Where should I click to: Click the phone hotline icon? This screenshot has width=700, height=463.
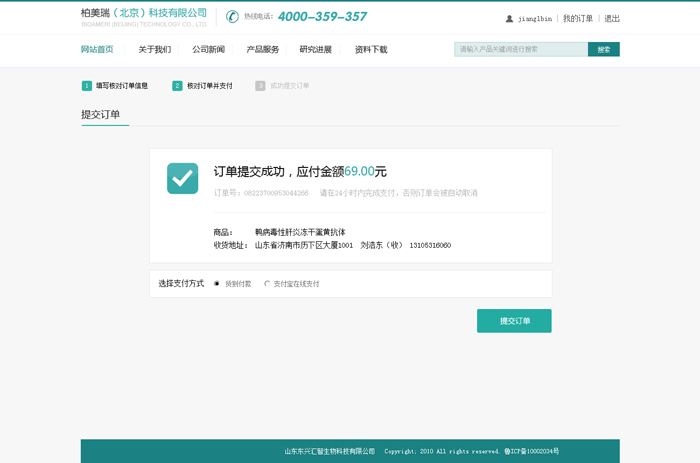point(232,17)
